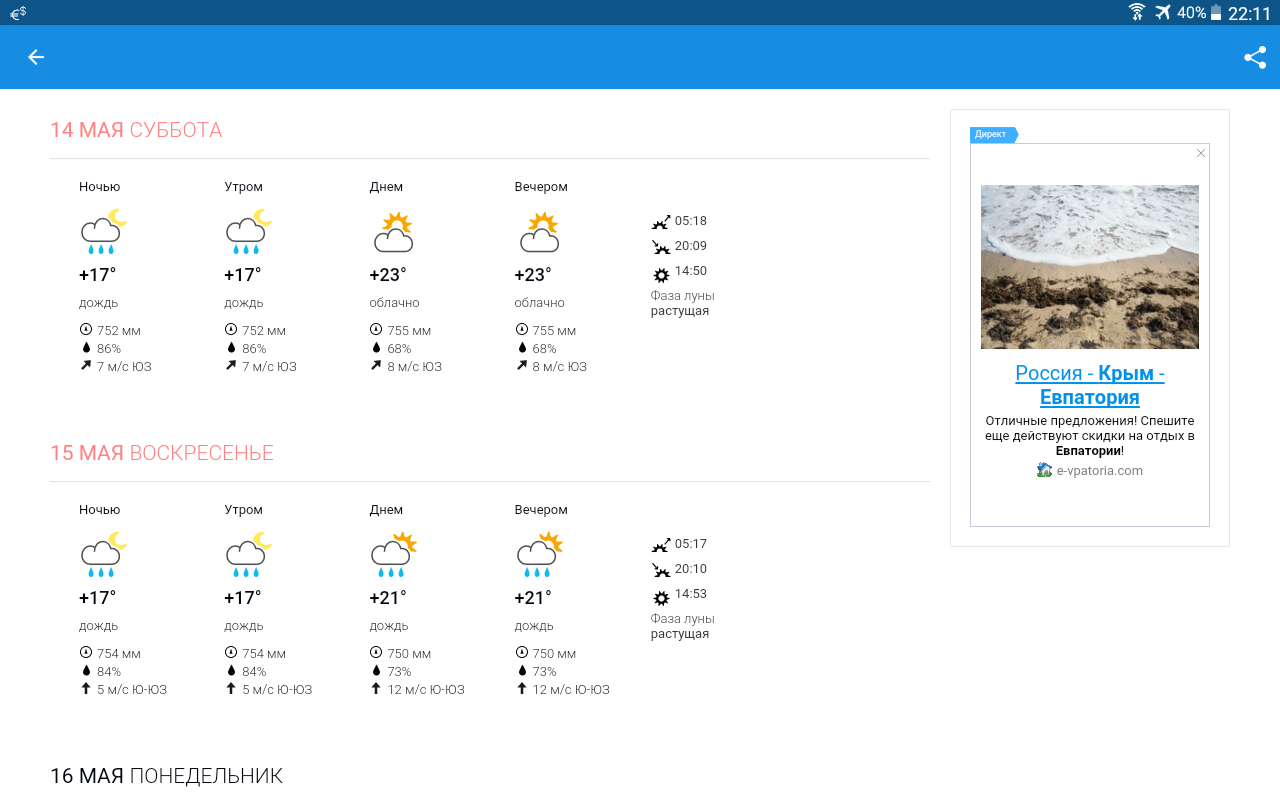Select the 16 МАЯ ПОНЕДЕЛЬНИК heading
Viewport: 1280px width, 800px height.
pyautogui.click(x=166, y=776)
